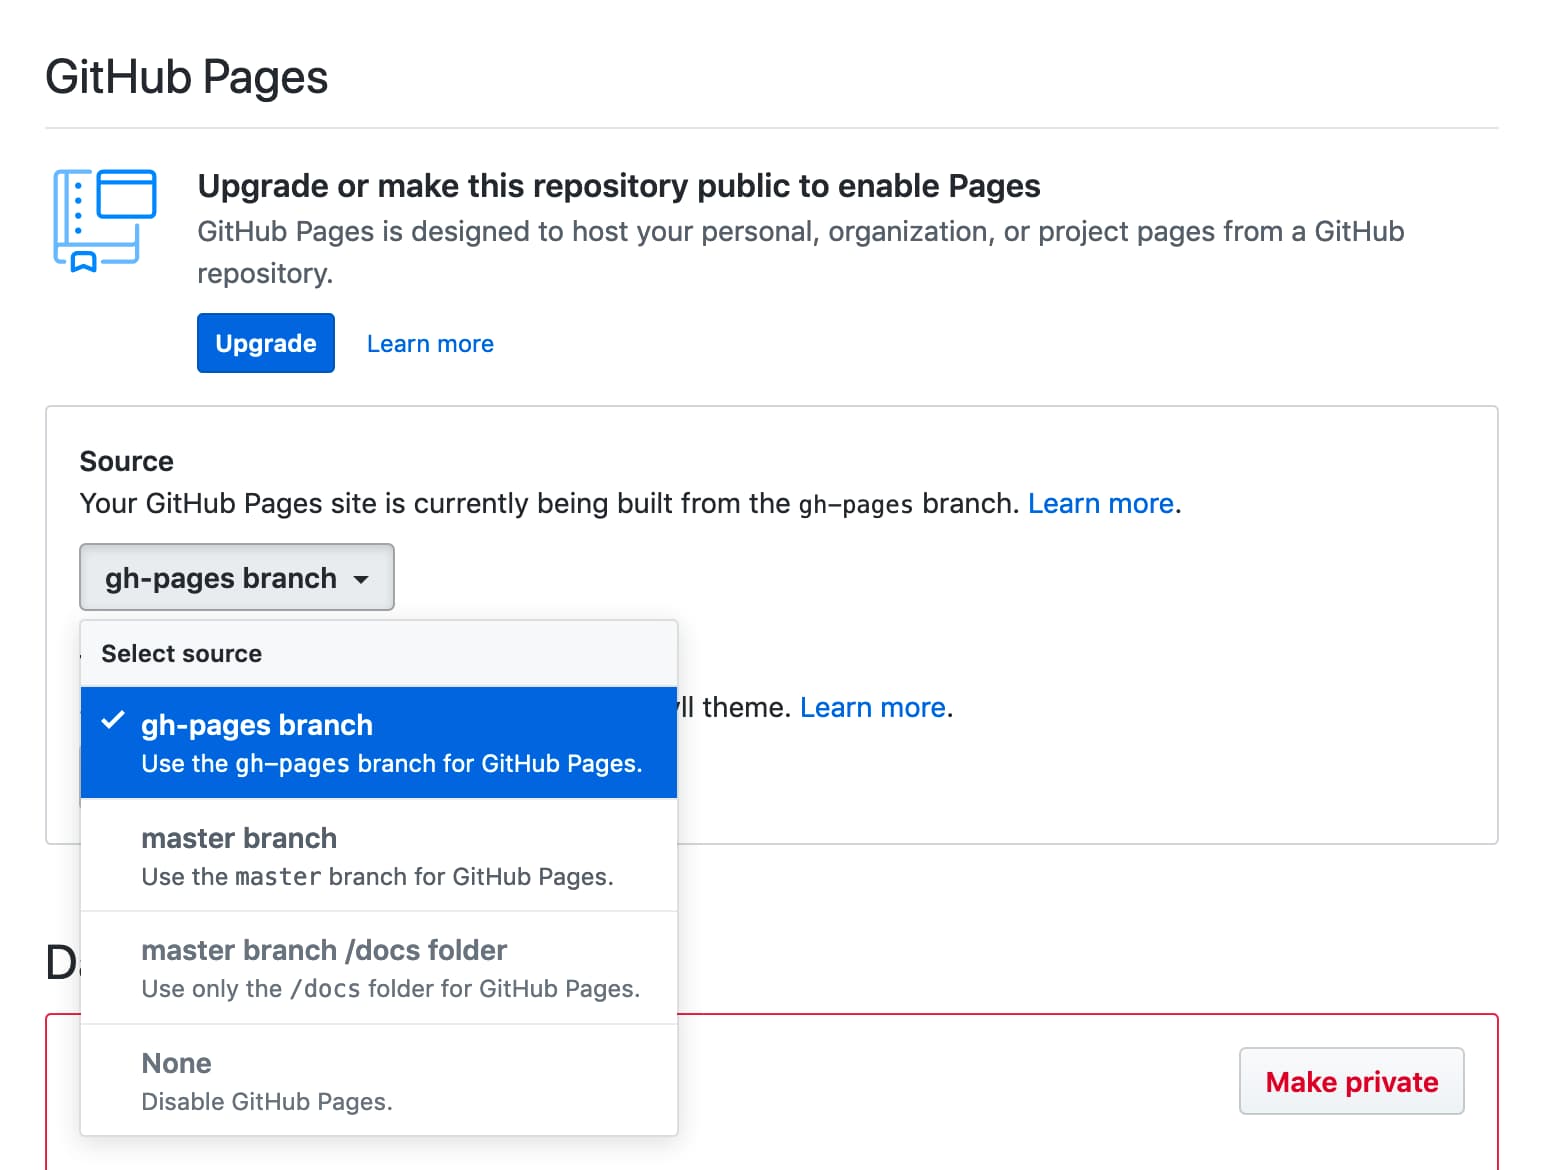Collapse the gh-pages branch source dropdown

[x=236, y=578]
